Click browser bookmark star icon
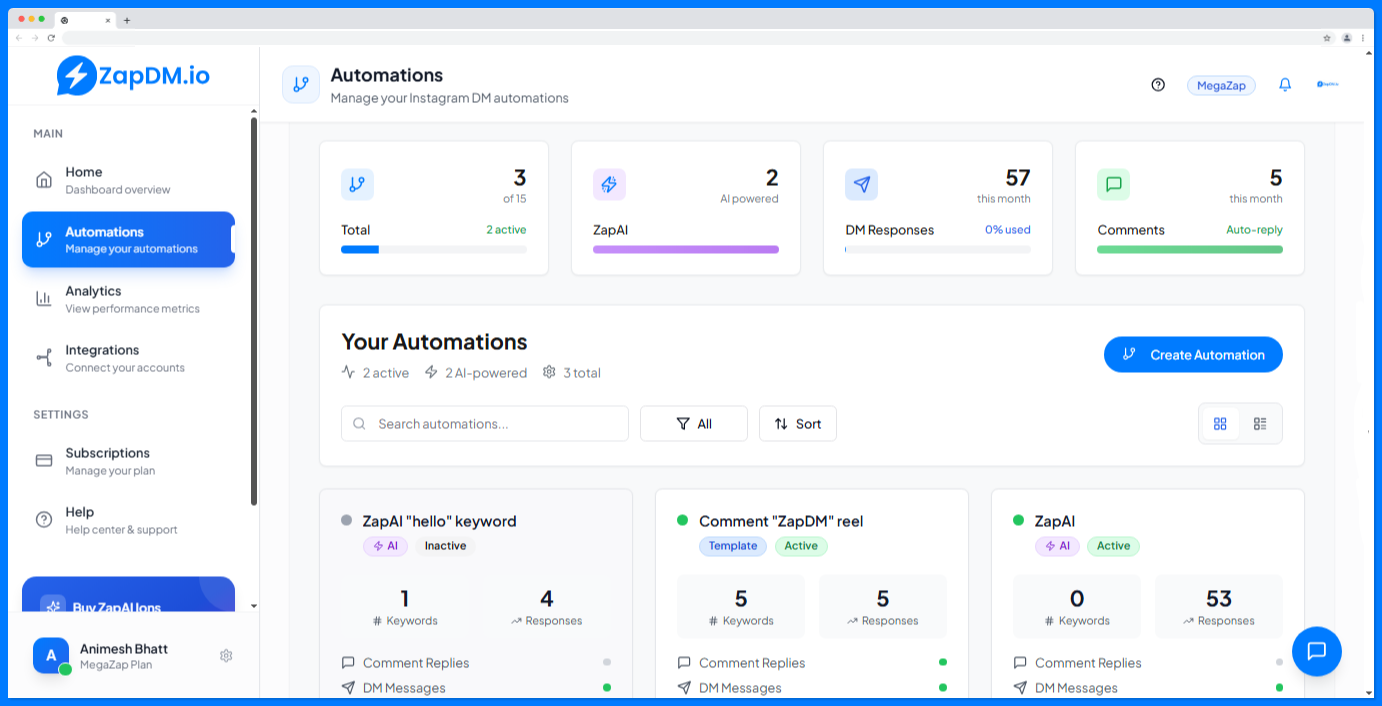This screenshot has height=706, width=1382. (1327, 38)
